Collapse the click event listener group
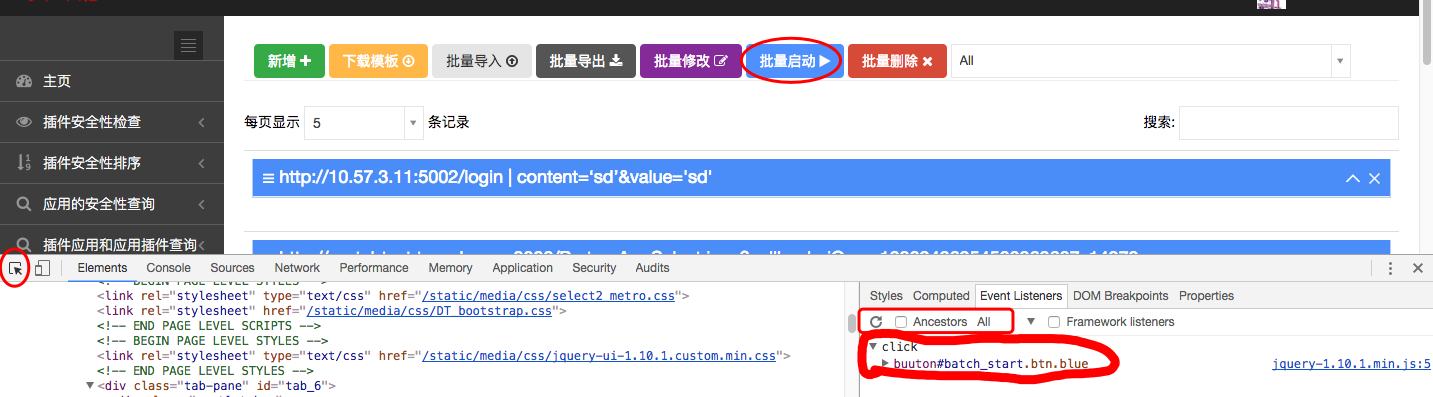 [x=873, y=346]
